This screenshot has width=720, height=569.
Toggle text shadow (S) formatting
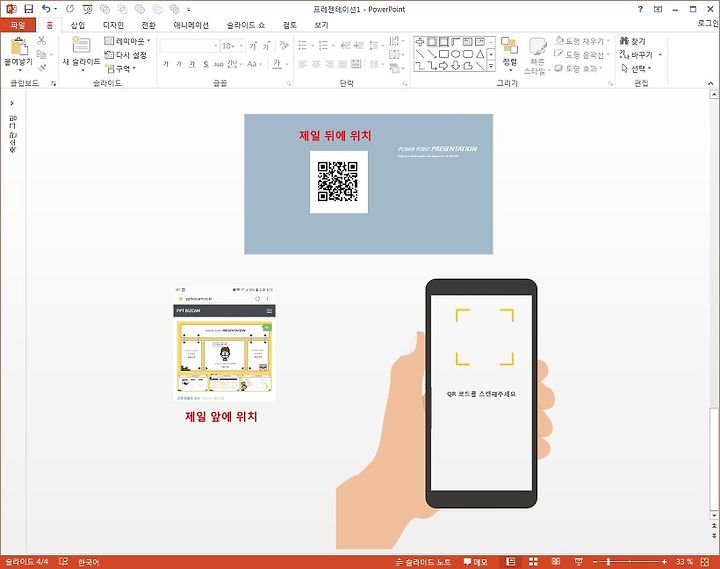[206, 64]
